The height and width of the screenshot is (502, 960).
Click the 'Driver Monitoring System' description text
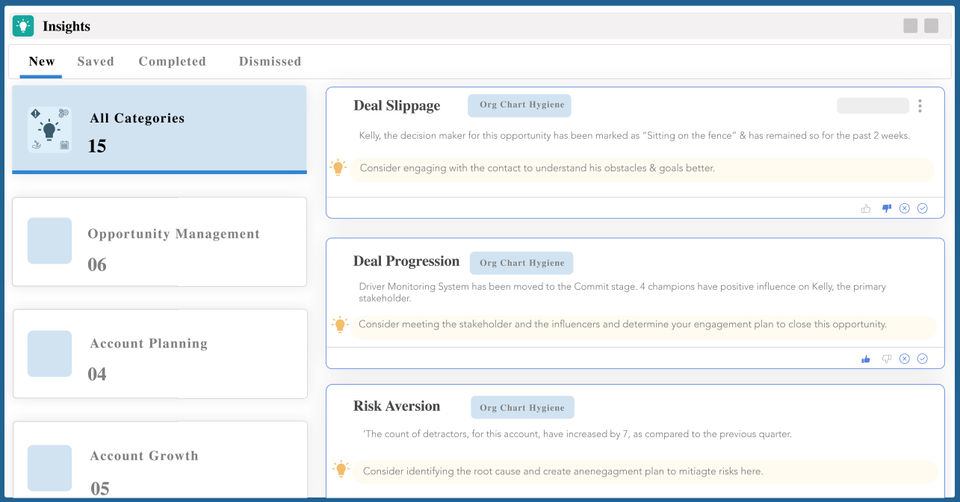pos(622,293)
